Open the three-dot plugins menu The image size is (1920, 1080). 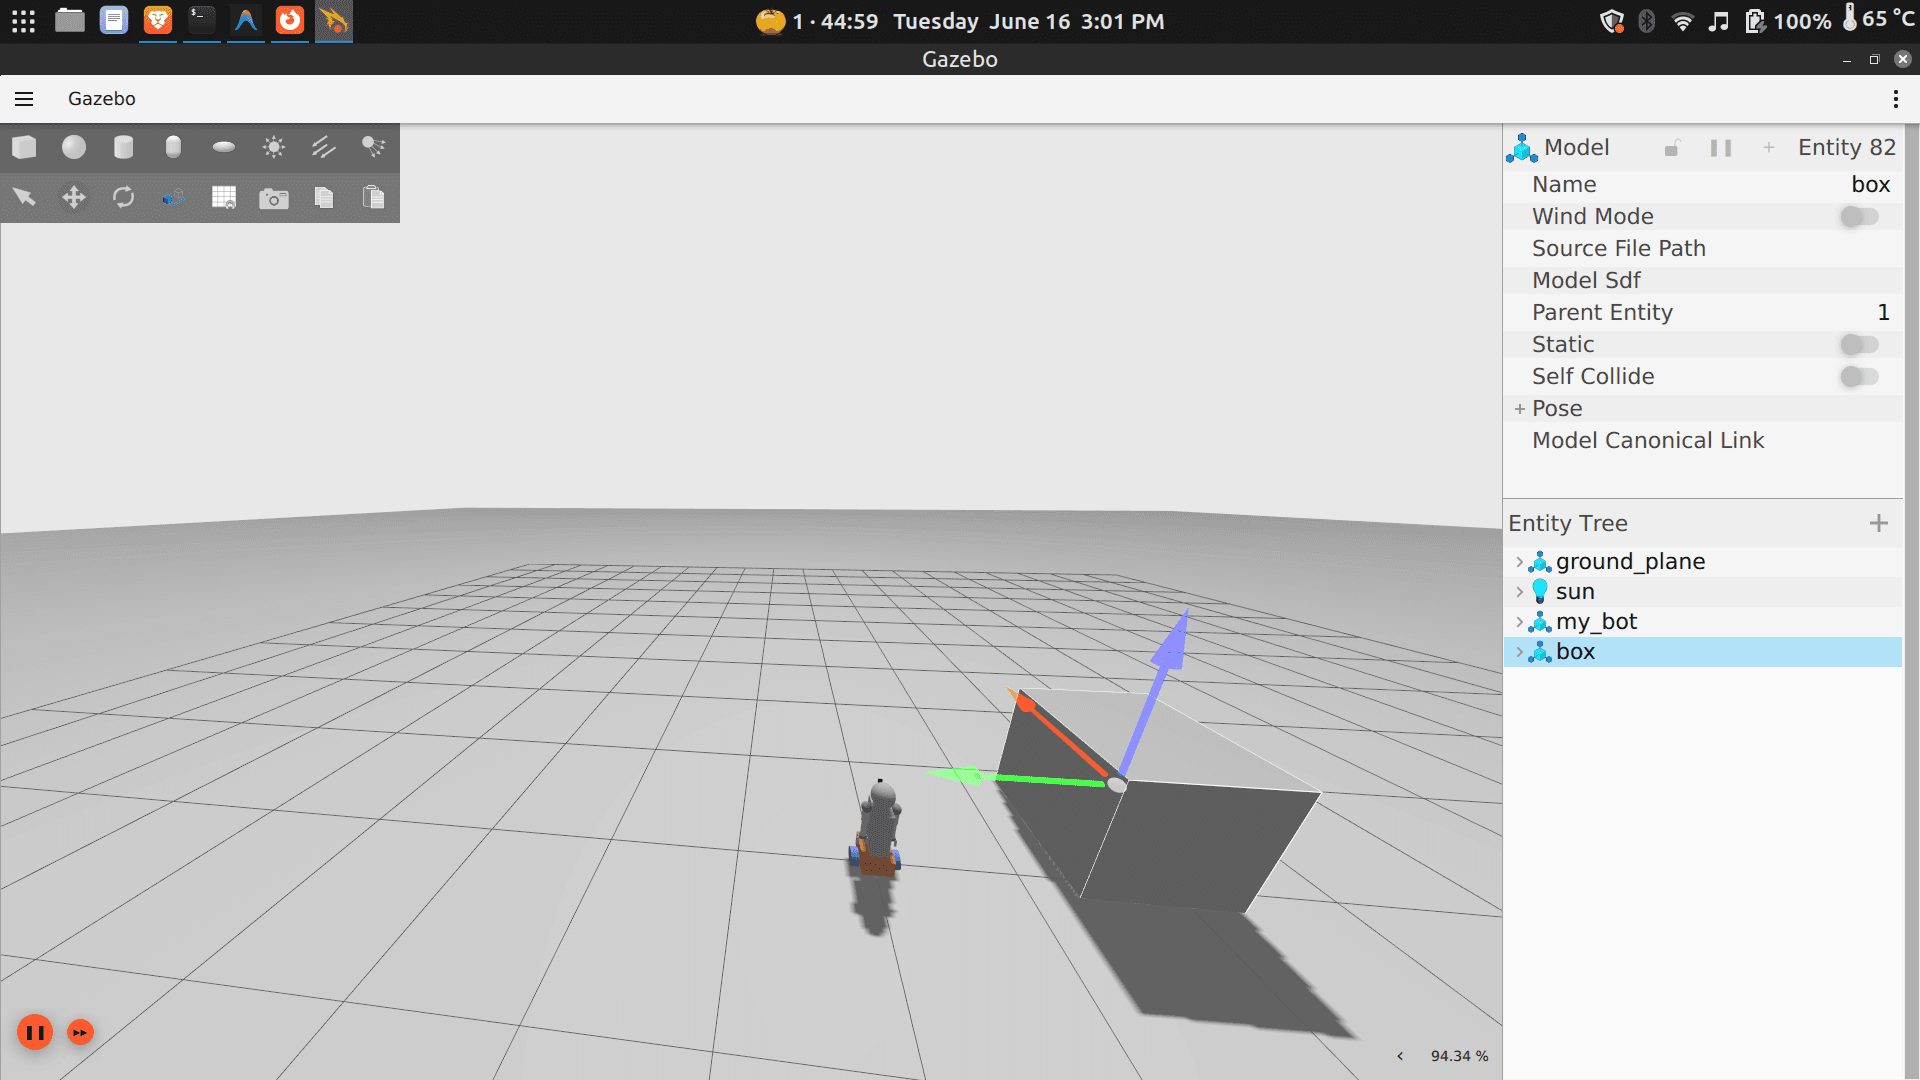click(1895, 99)
